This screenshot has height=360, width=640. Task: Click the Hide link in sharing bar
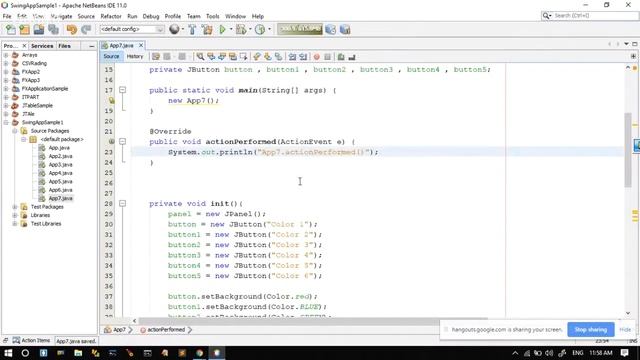pos(625,329)
